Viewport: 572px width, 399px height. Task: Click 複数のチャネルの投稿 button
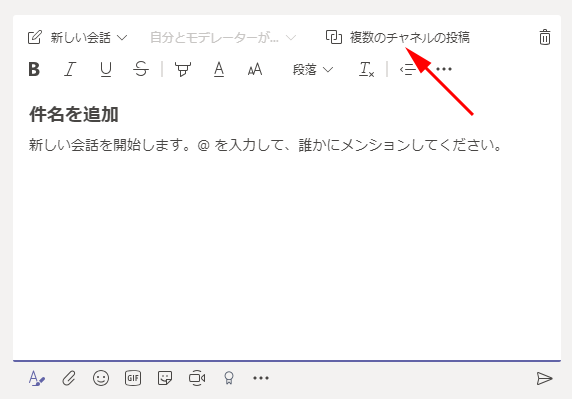(x=398, y=37)
